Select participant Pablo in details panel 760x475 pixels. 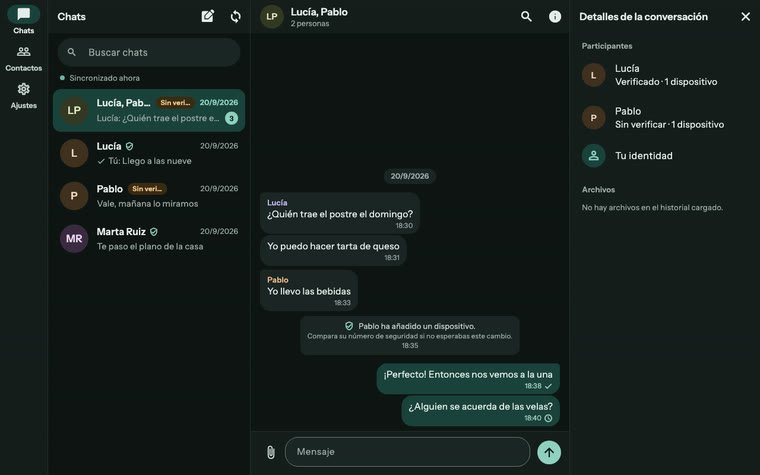click(x=665, y=118)
